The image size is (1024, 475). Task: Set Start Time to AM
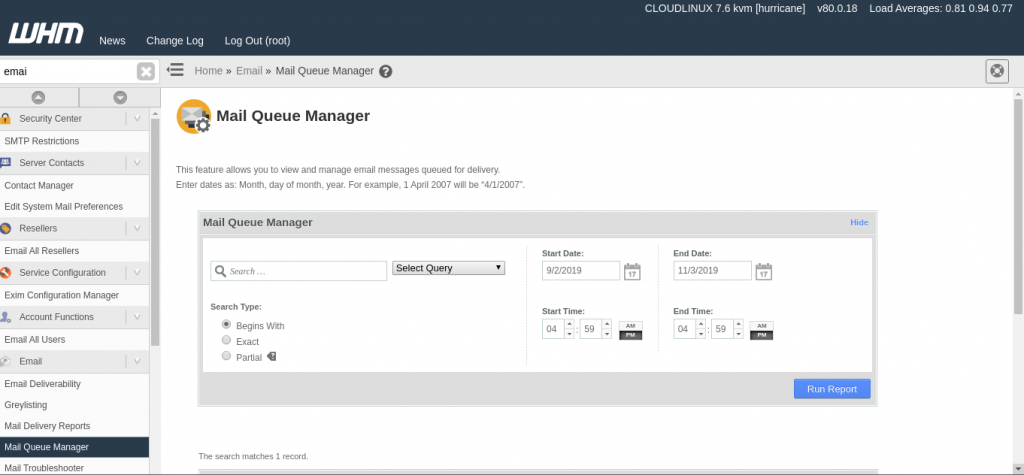[630, 325]
